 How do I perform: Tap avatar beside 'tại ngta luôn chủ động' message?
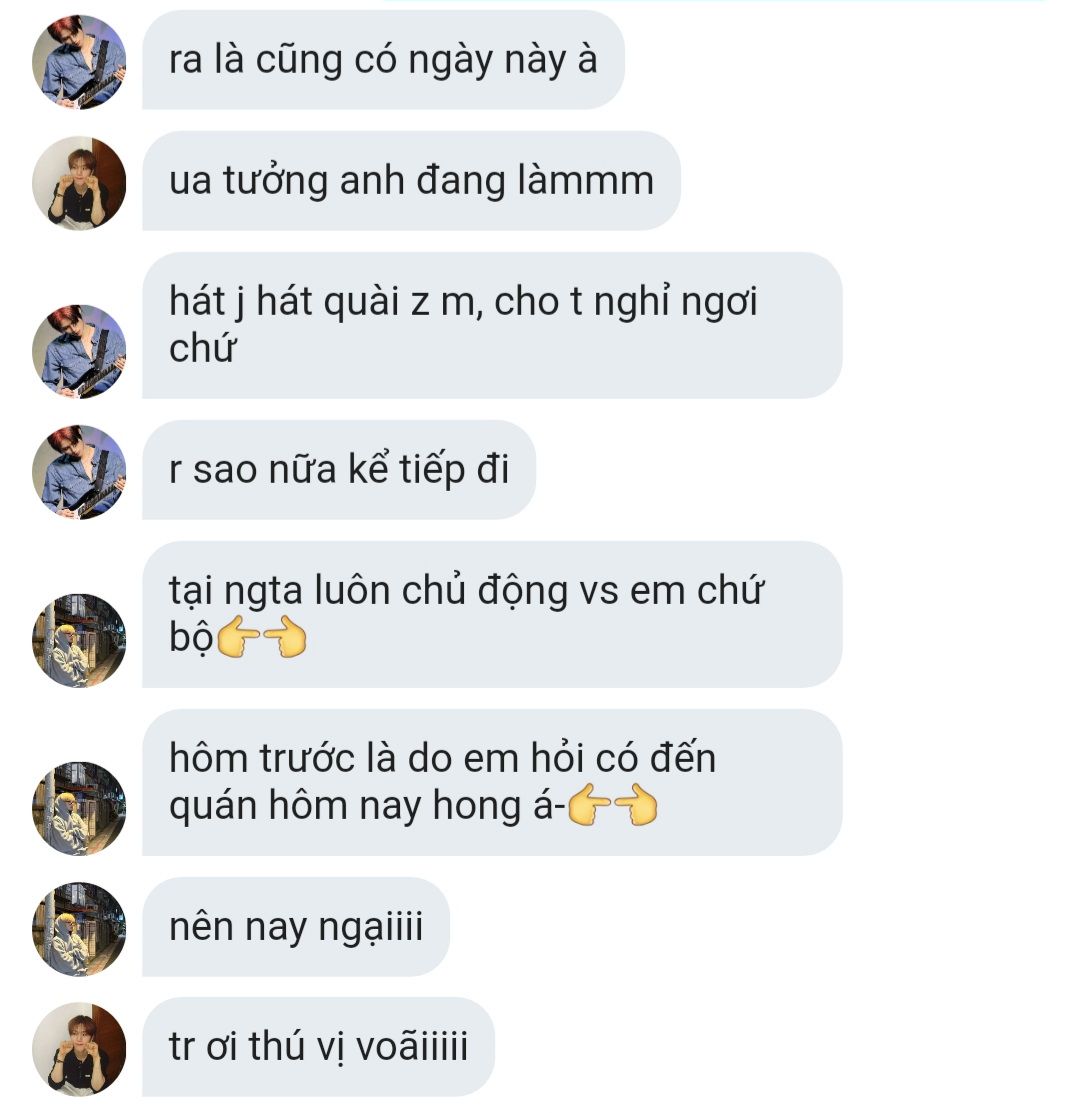tap(79, 640)
